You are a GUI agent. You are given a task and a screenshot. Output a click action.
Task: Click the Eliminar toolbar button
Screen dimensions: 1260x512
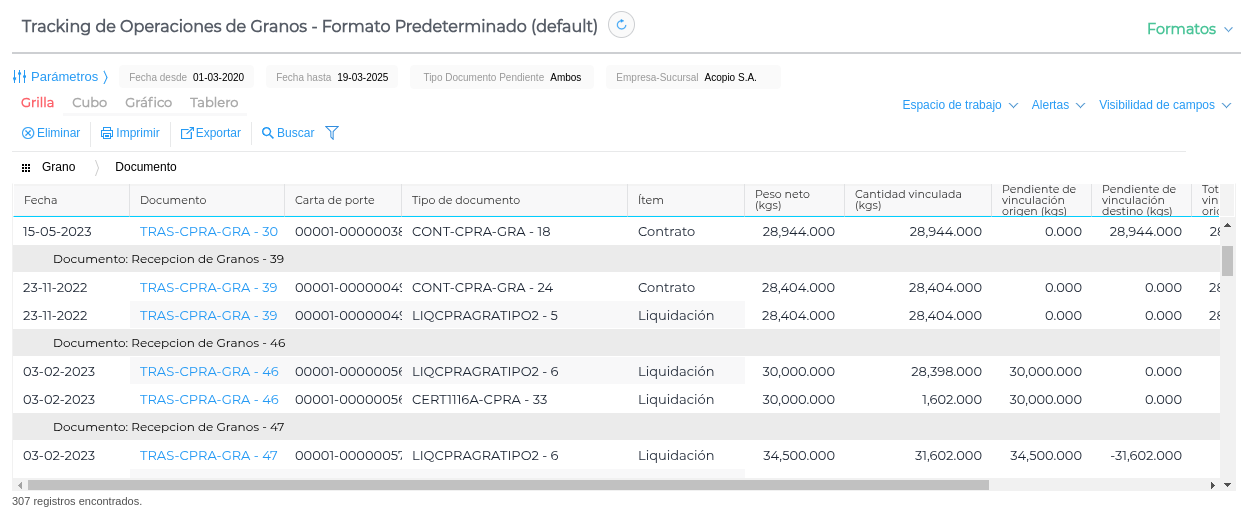[x=51, y=133]
